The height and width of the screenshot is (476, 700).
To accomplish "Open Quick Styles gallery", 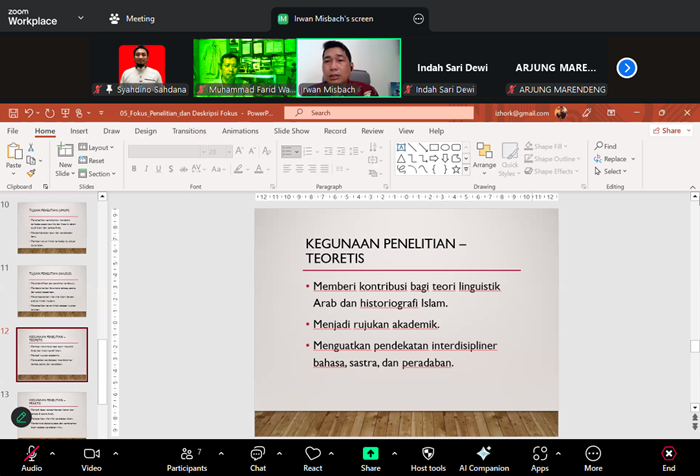I will tap(509, 159).
